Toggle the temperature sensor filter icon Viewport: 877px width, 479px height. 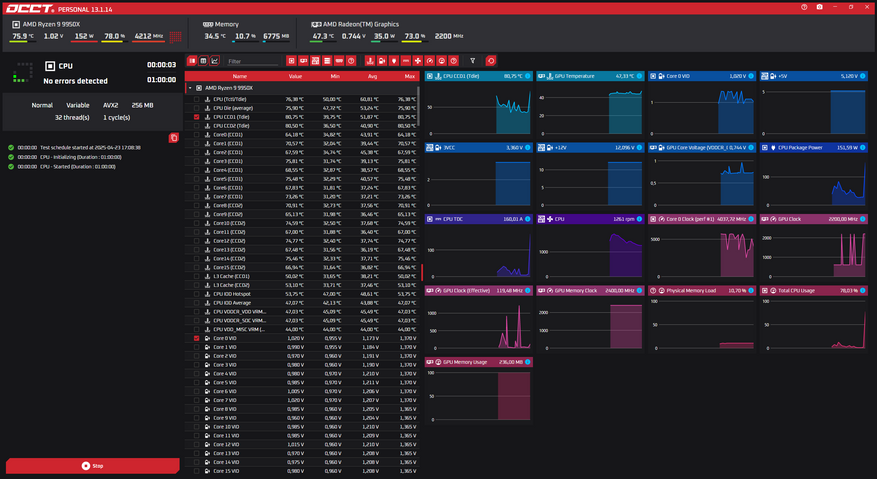click(x=370, y=60)
